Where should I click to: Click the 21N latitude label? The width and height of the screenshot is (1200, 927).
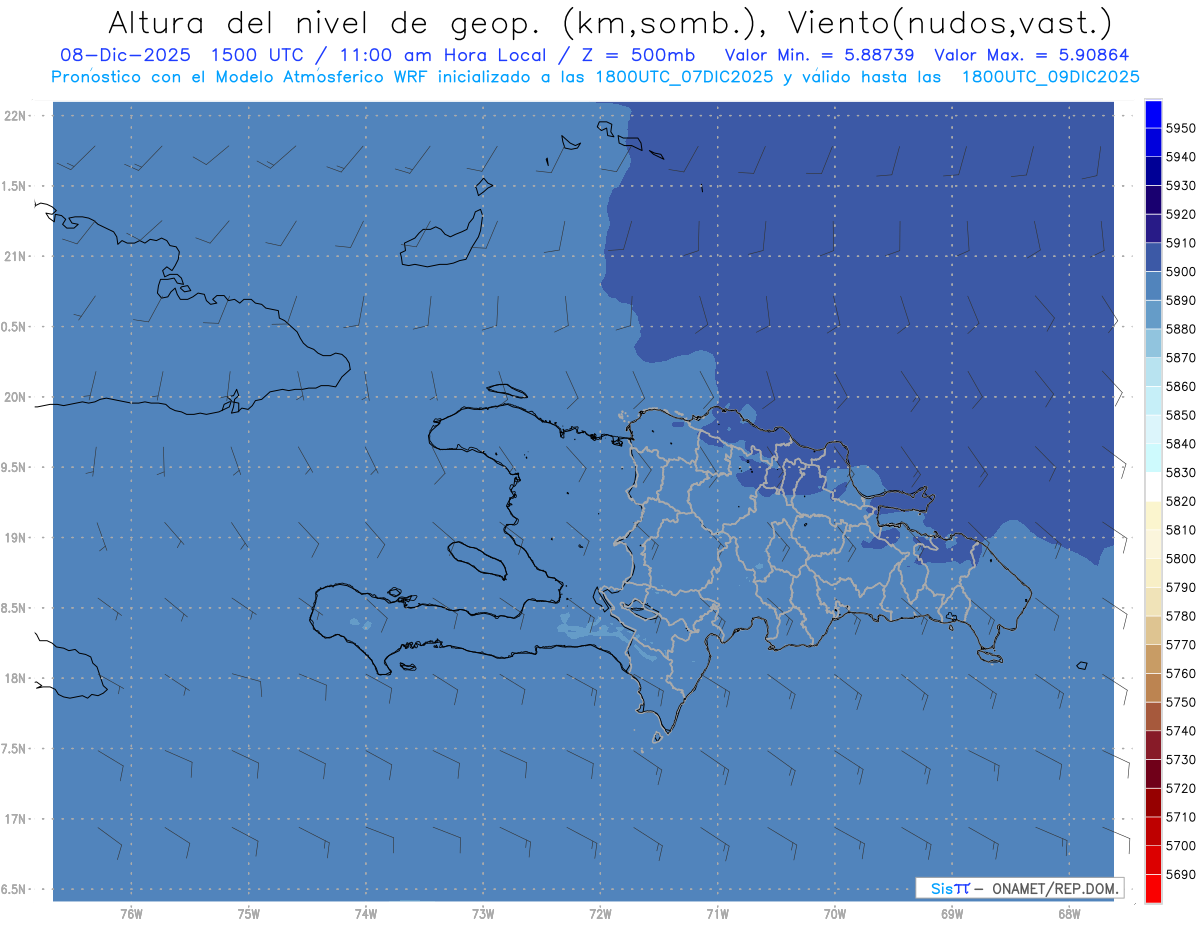[x=16, y=257]
